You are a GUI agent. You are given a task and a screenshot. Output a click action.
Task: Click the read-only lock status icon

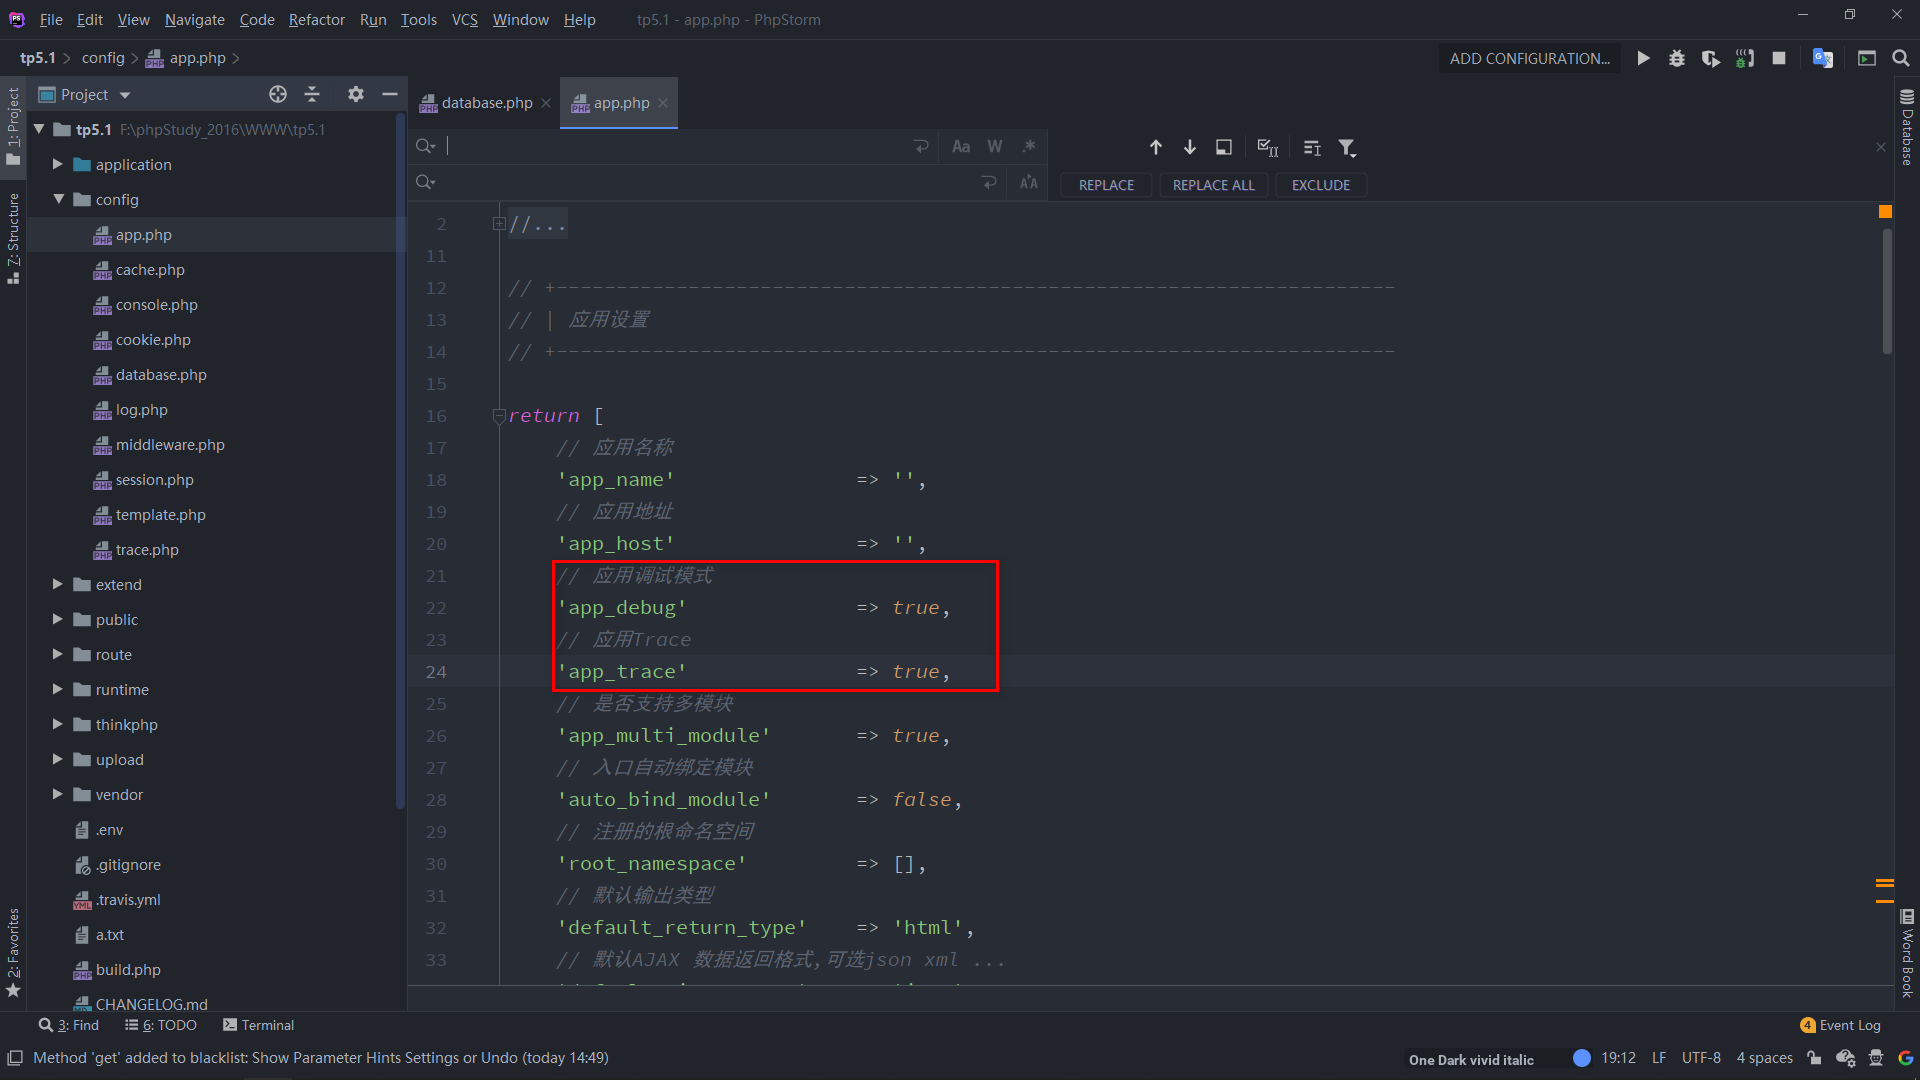tap(1814, 1058)
